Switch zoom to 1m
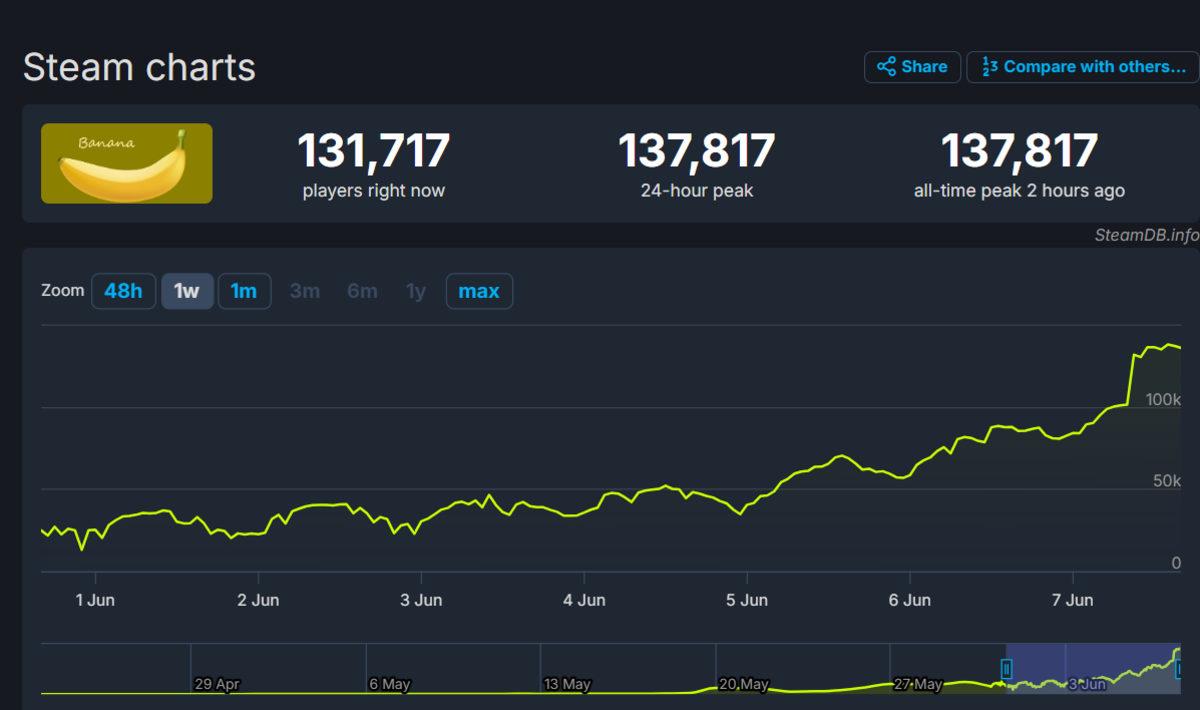The image size is (1200, 710). point(244,291)
